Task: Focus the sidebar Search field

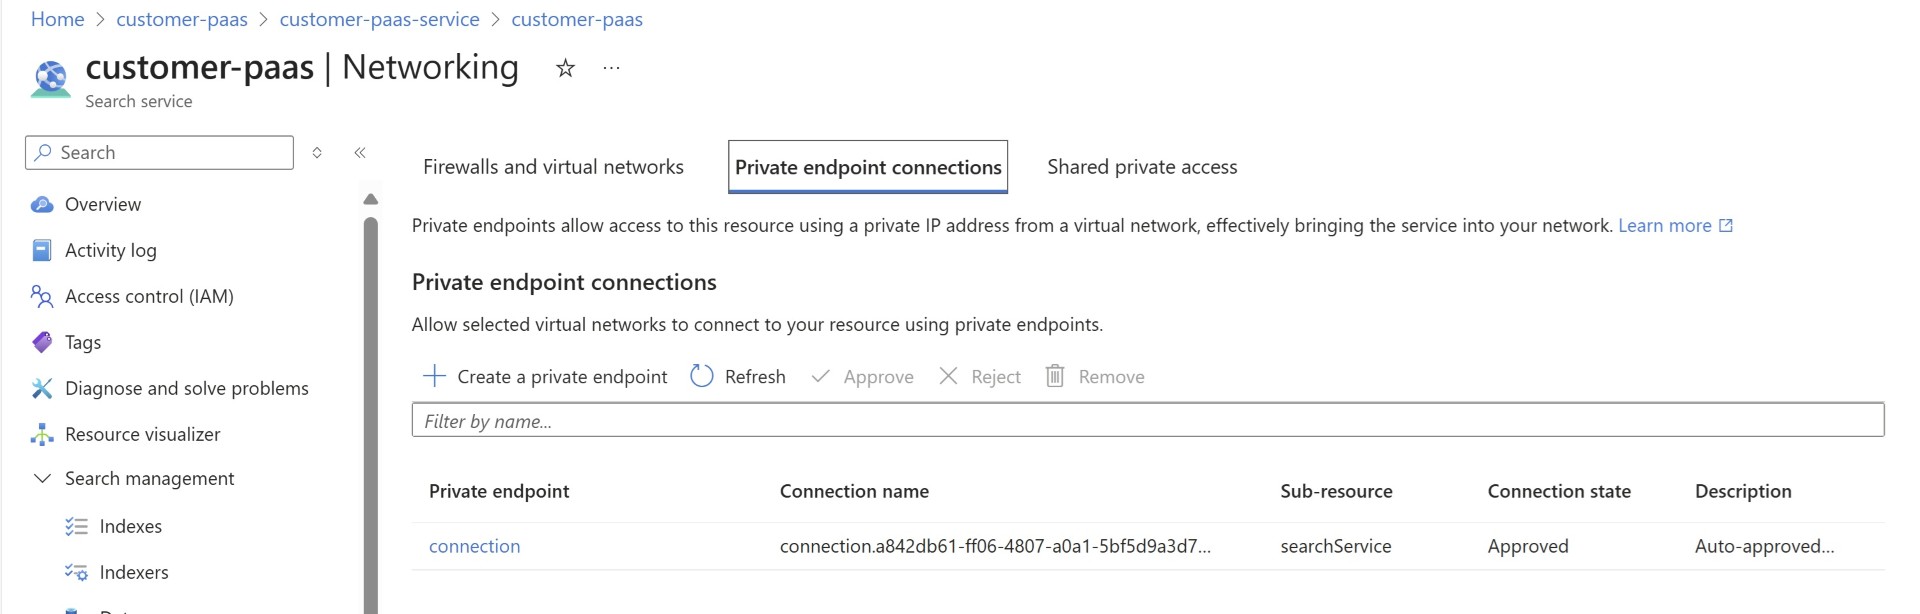Action: [x=159, y=152]
